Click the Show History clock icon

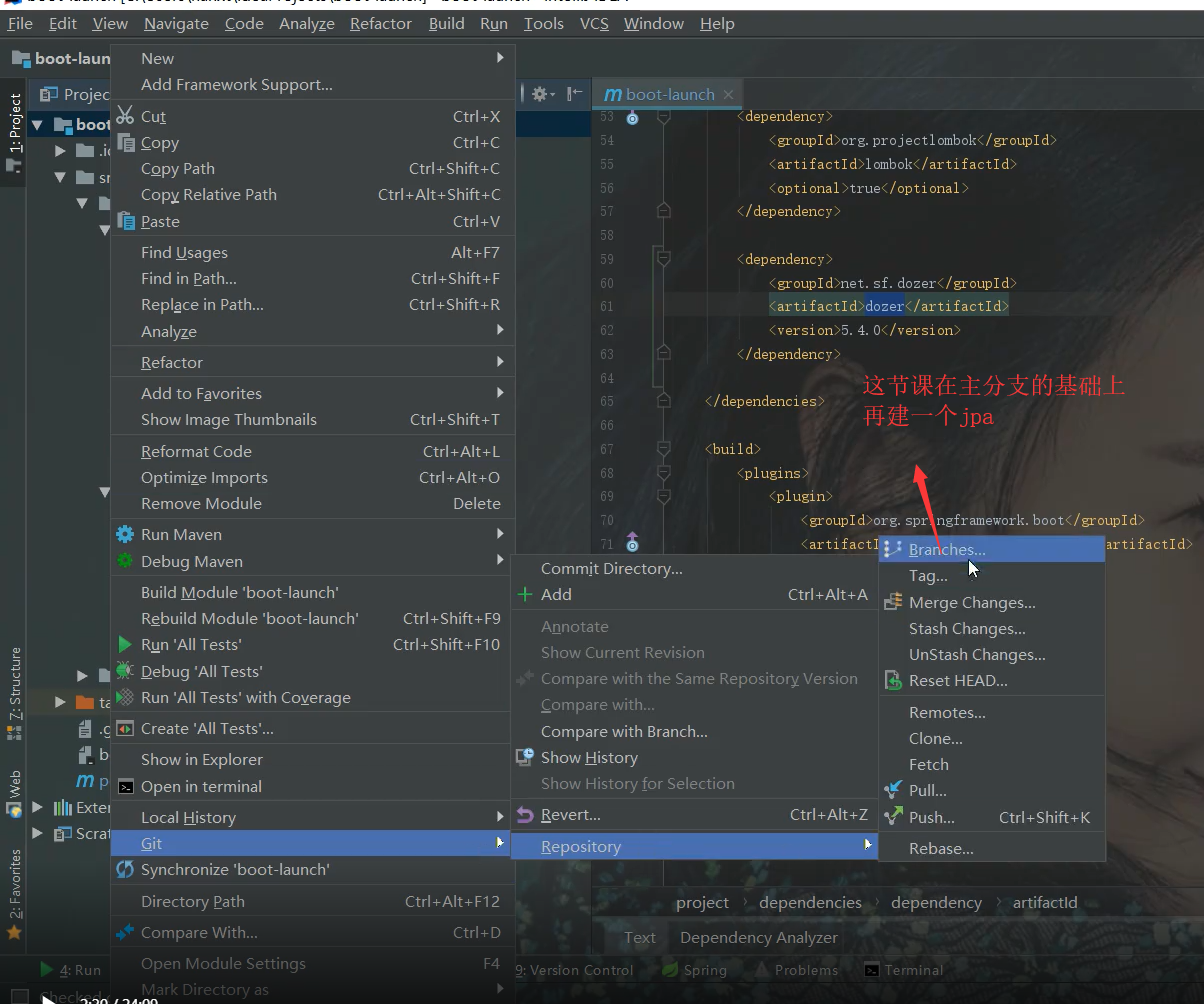tap(525, 757)
